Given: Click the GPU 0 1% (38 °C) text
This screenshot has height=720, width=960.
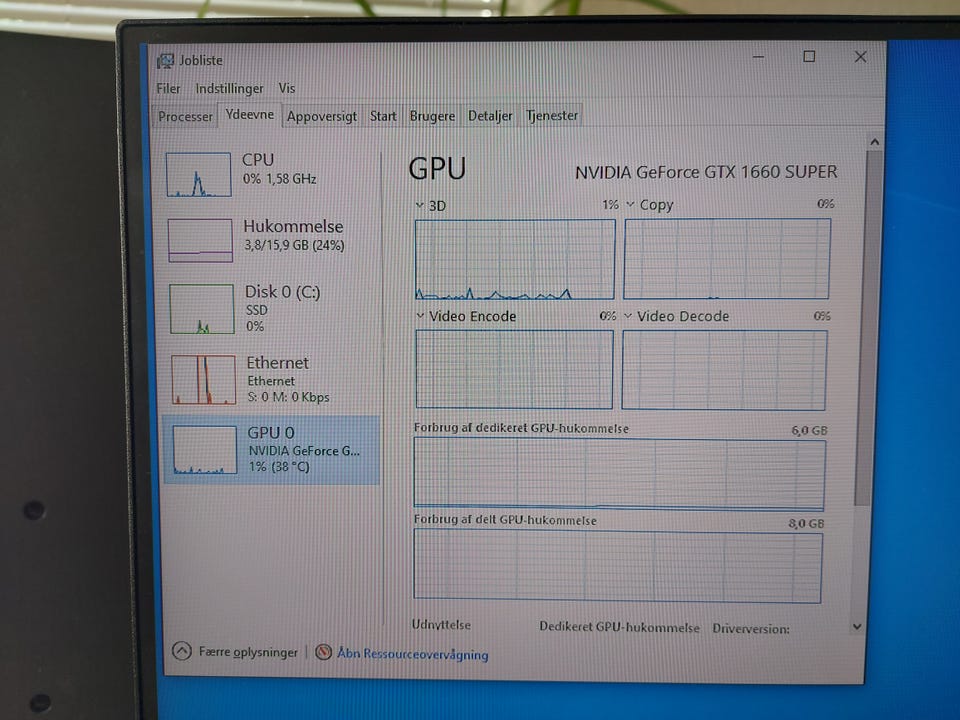Looking at the screenshot, I should pos(279,467).
